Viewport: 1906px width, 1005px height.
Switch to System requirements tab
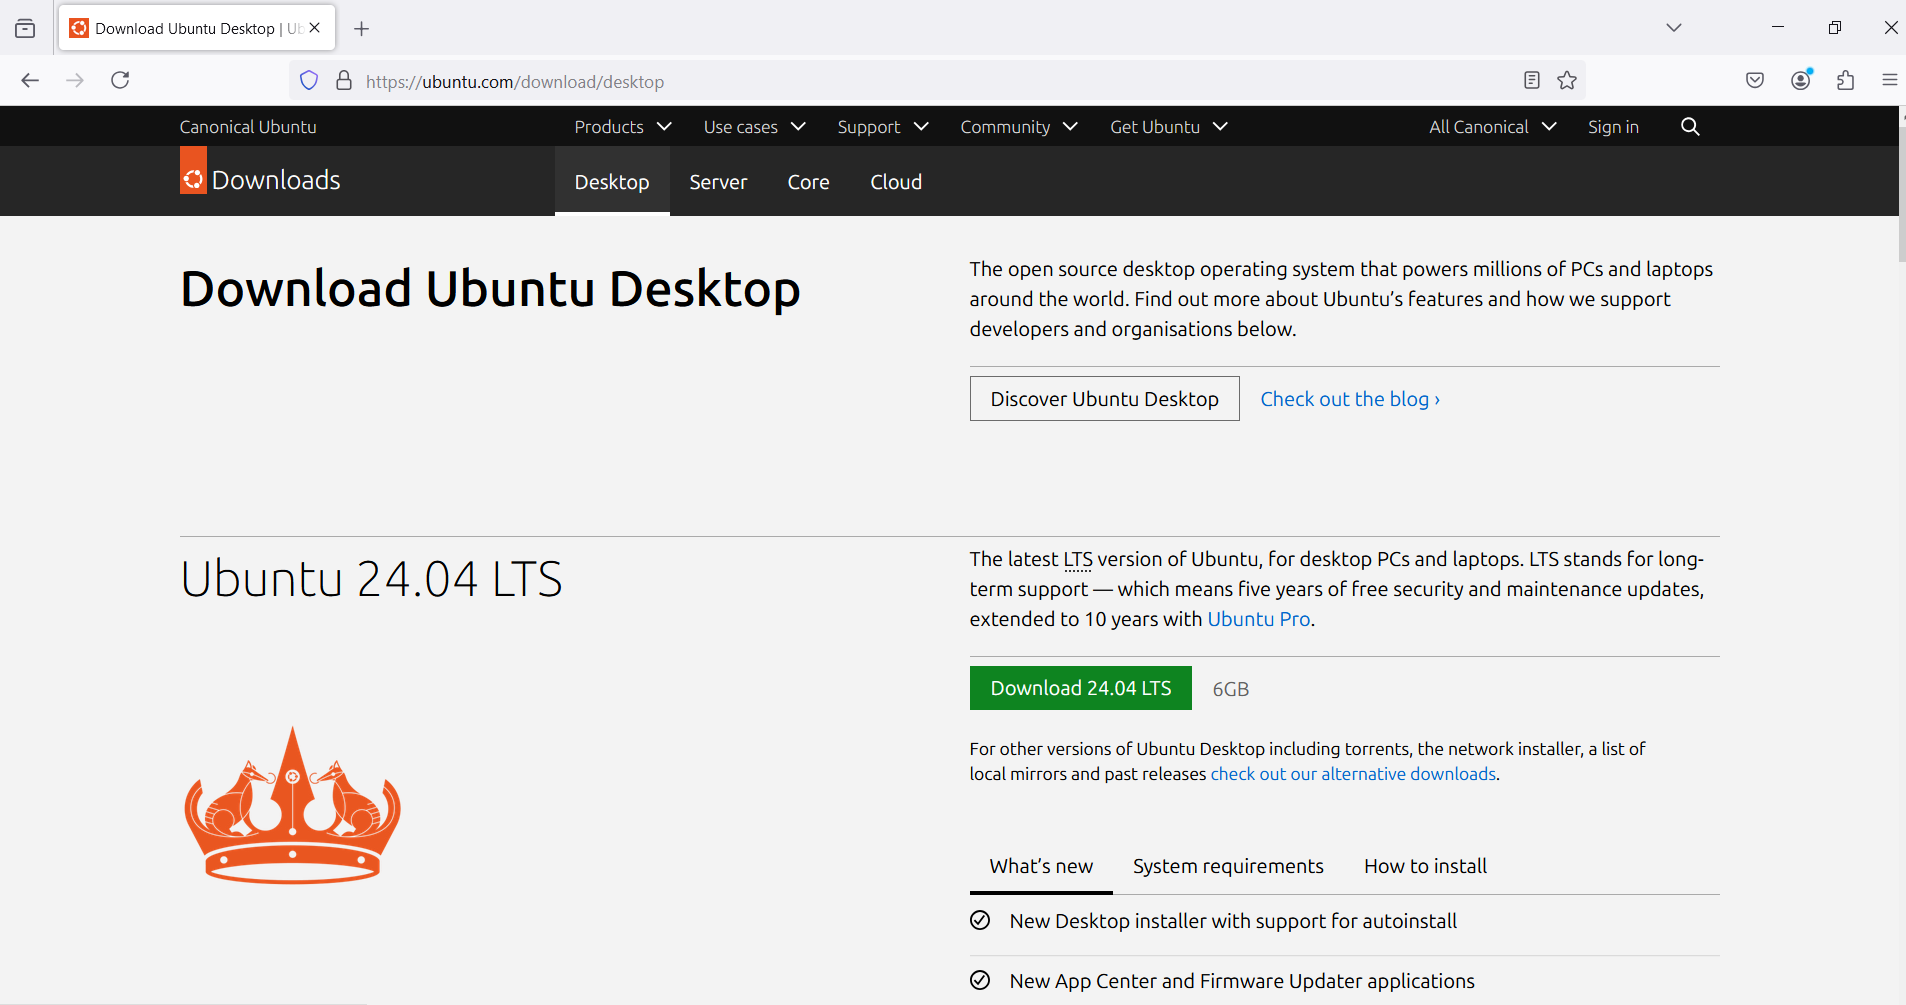(1228, 866)
